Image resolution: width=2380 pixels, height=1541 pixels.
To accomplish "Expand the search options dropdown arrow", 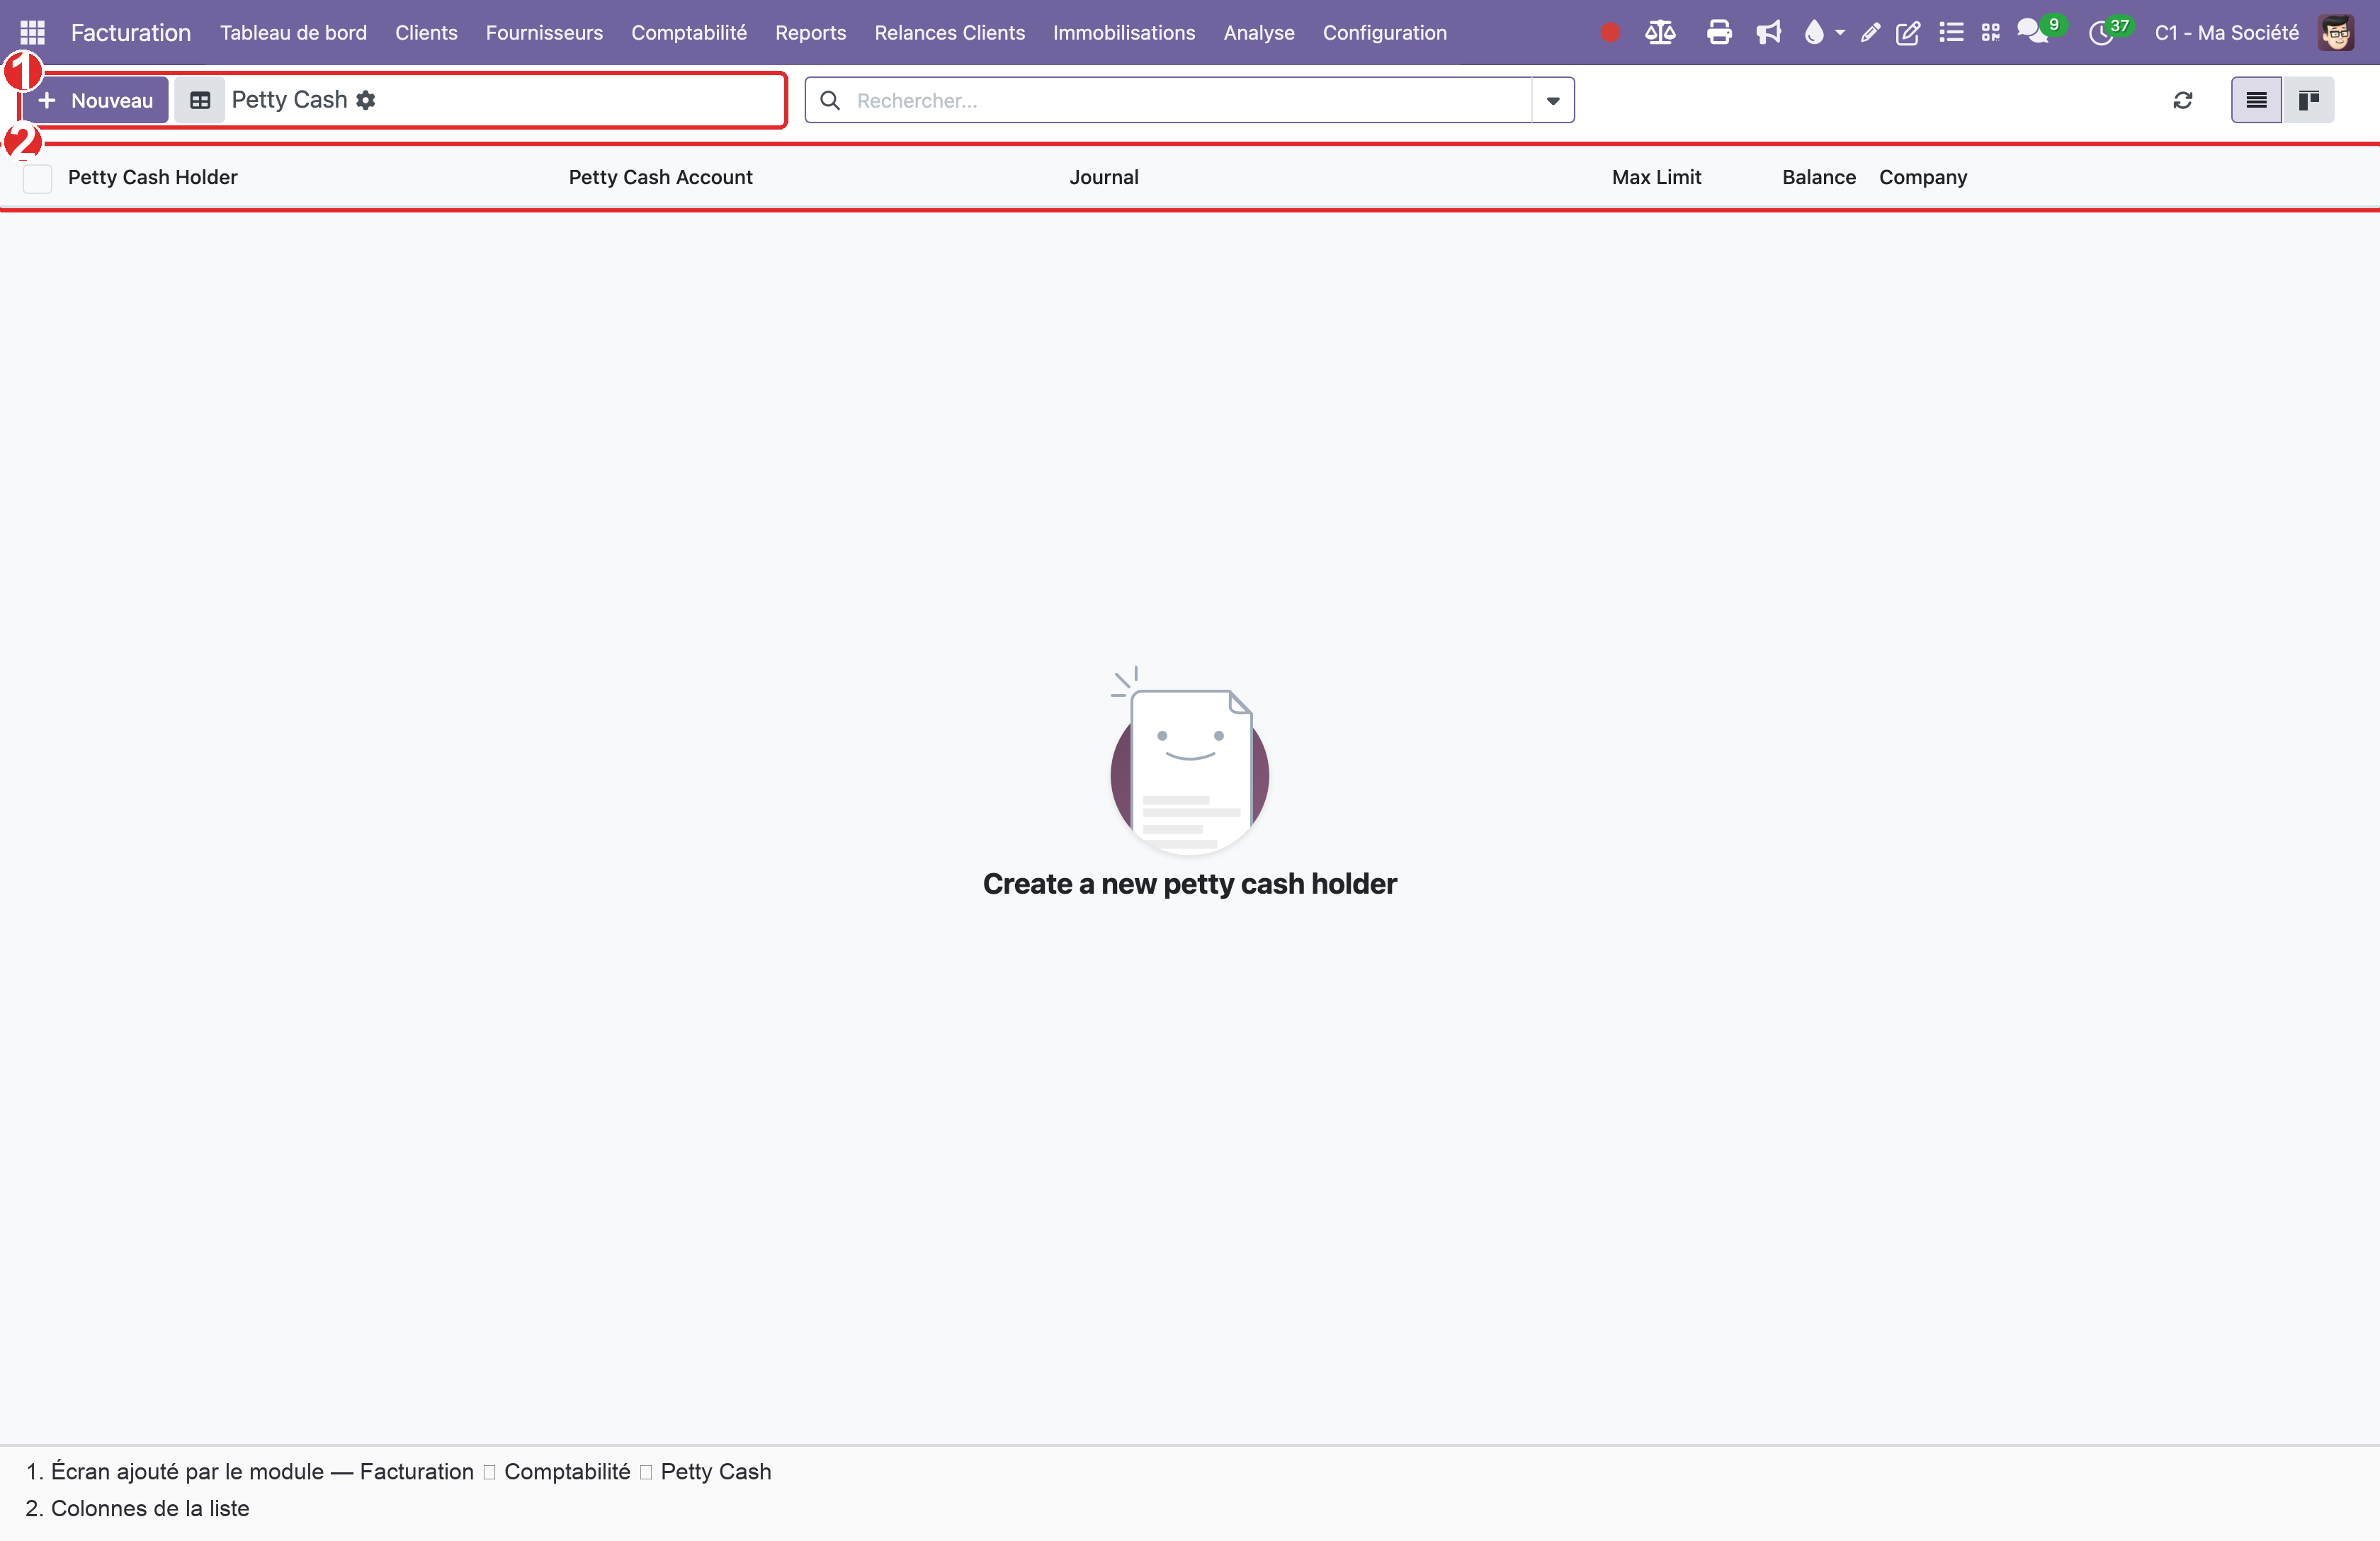I will [1552, 100].
